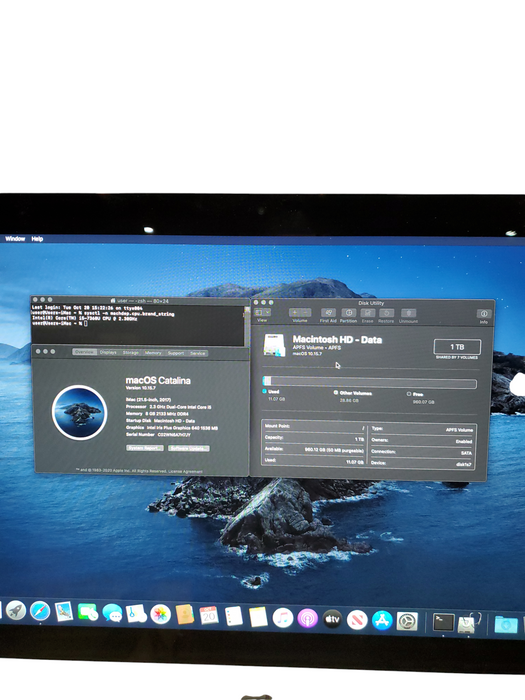Viewport: 525px width, 700px height.
Task: Click the Restore icon in Disk Utility
Action: (x=386, y=313)
